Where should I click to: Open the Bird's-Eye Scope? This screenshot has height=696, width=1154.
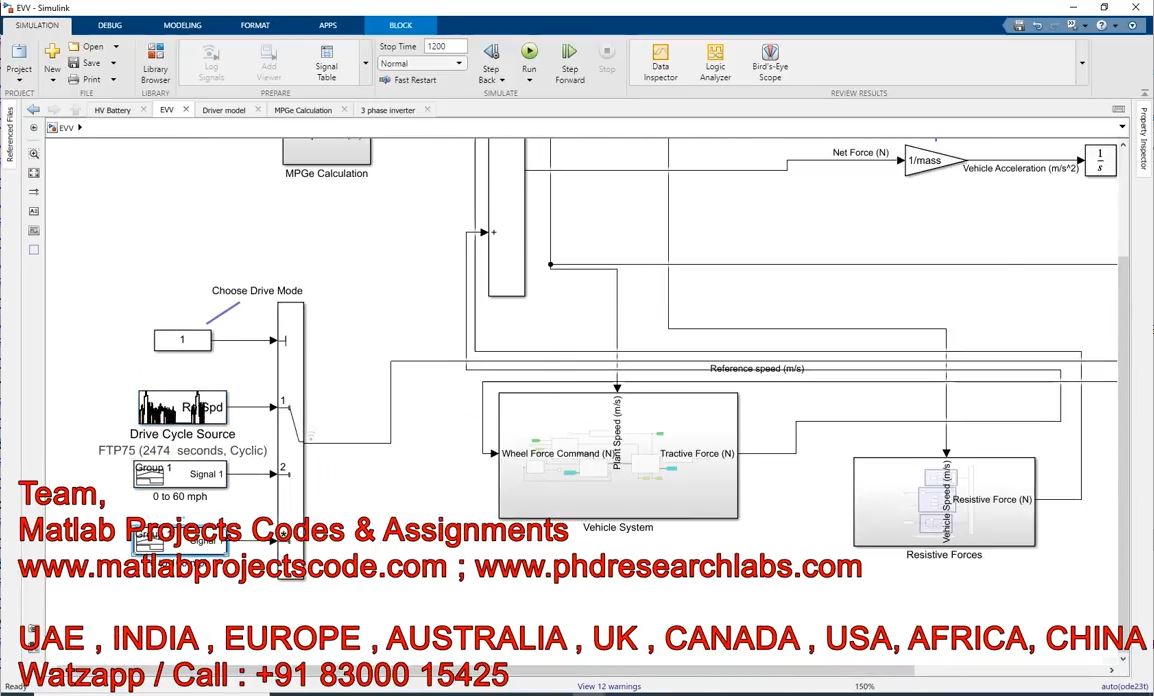point(770,62)
